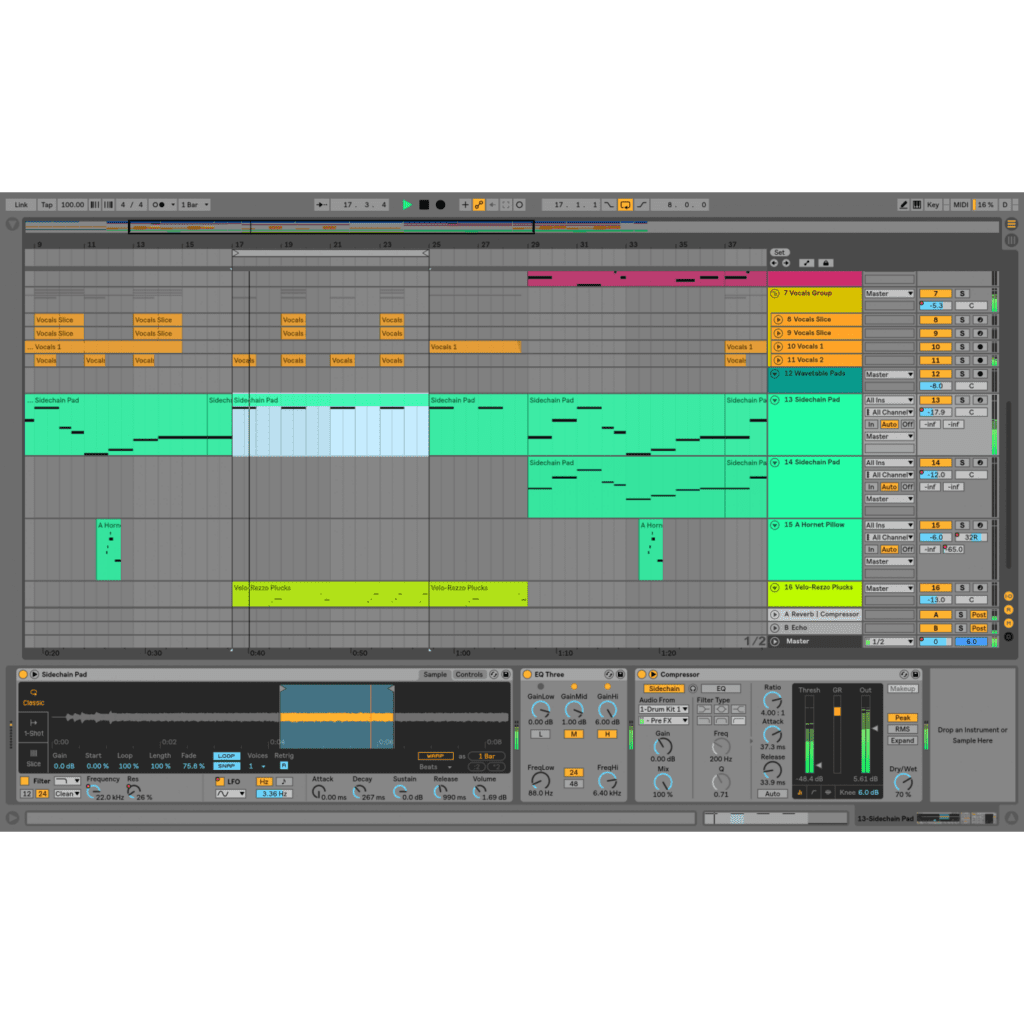The height and width of the screenshot is (1024, 1024).
Task: Open the Master output dropdown on track 12
Action: click(x=889, y=375)
